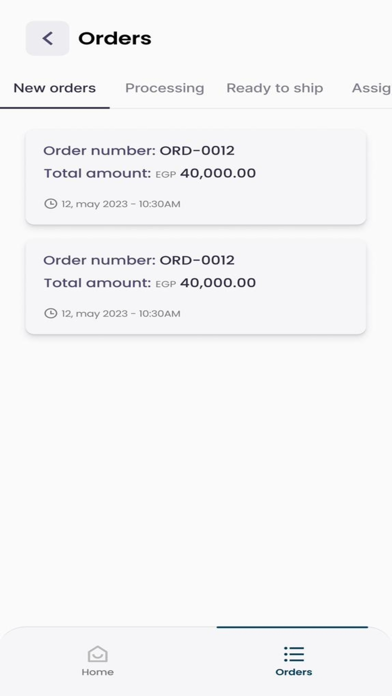Viewport: 392px width, 696px height.
Task: Click the Orders page title
Action: [x=115, y=39]
